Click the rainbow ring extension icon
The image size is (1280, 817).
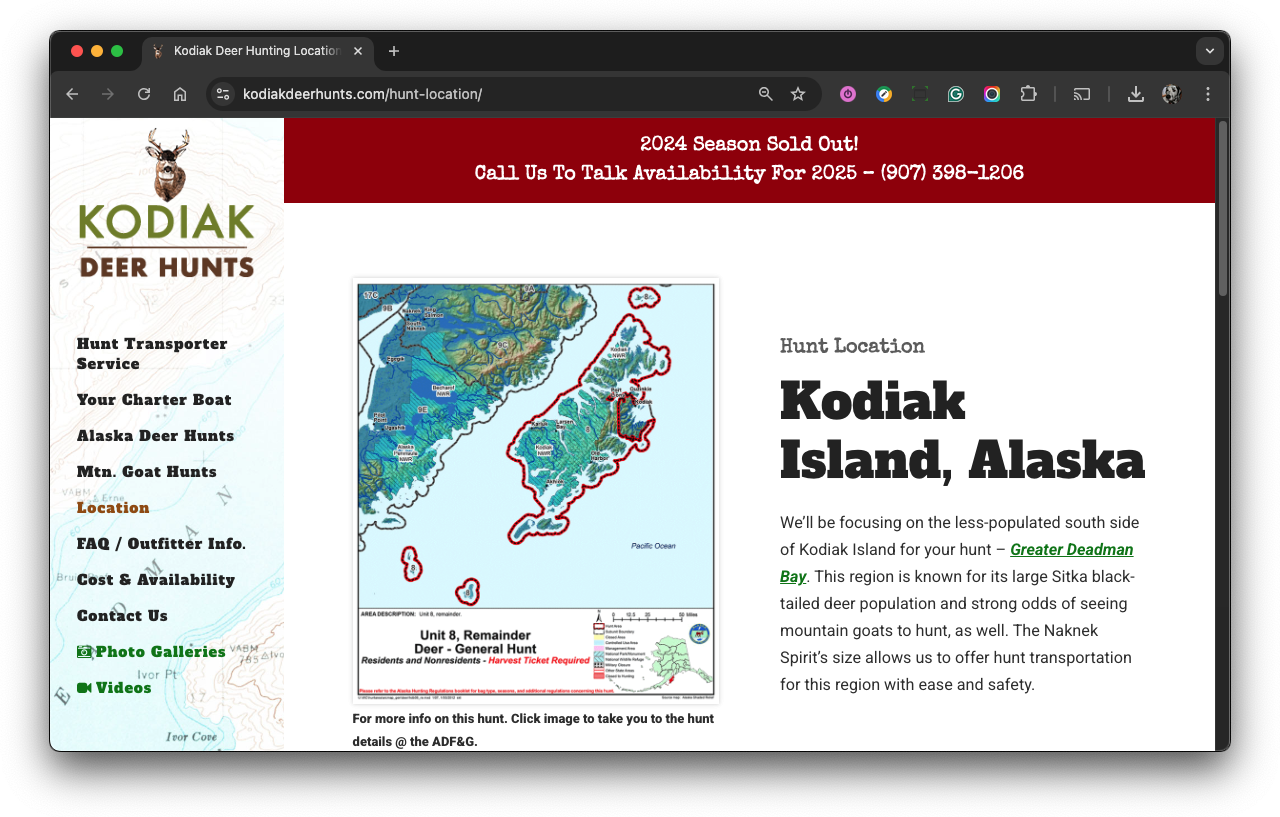click(992, 94)
